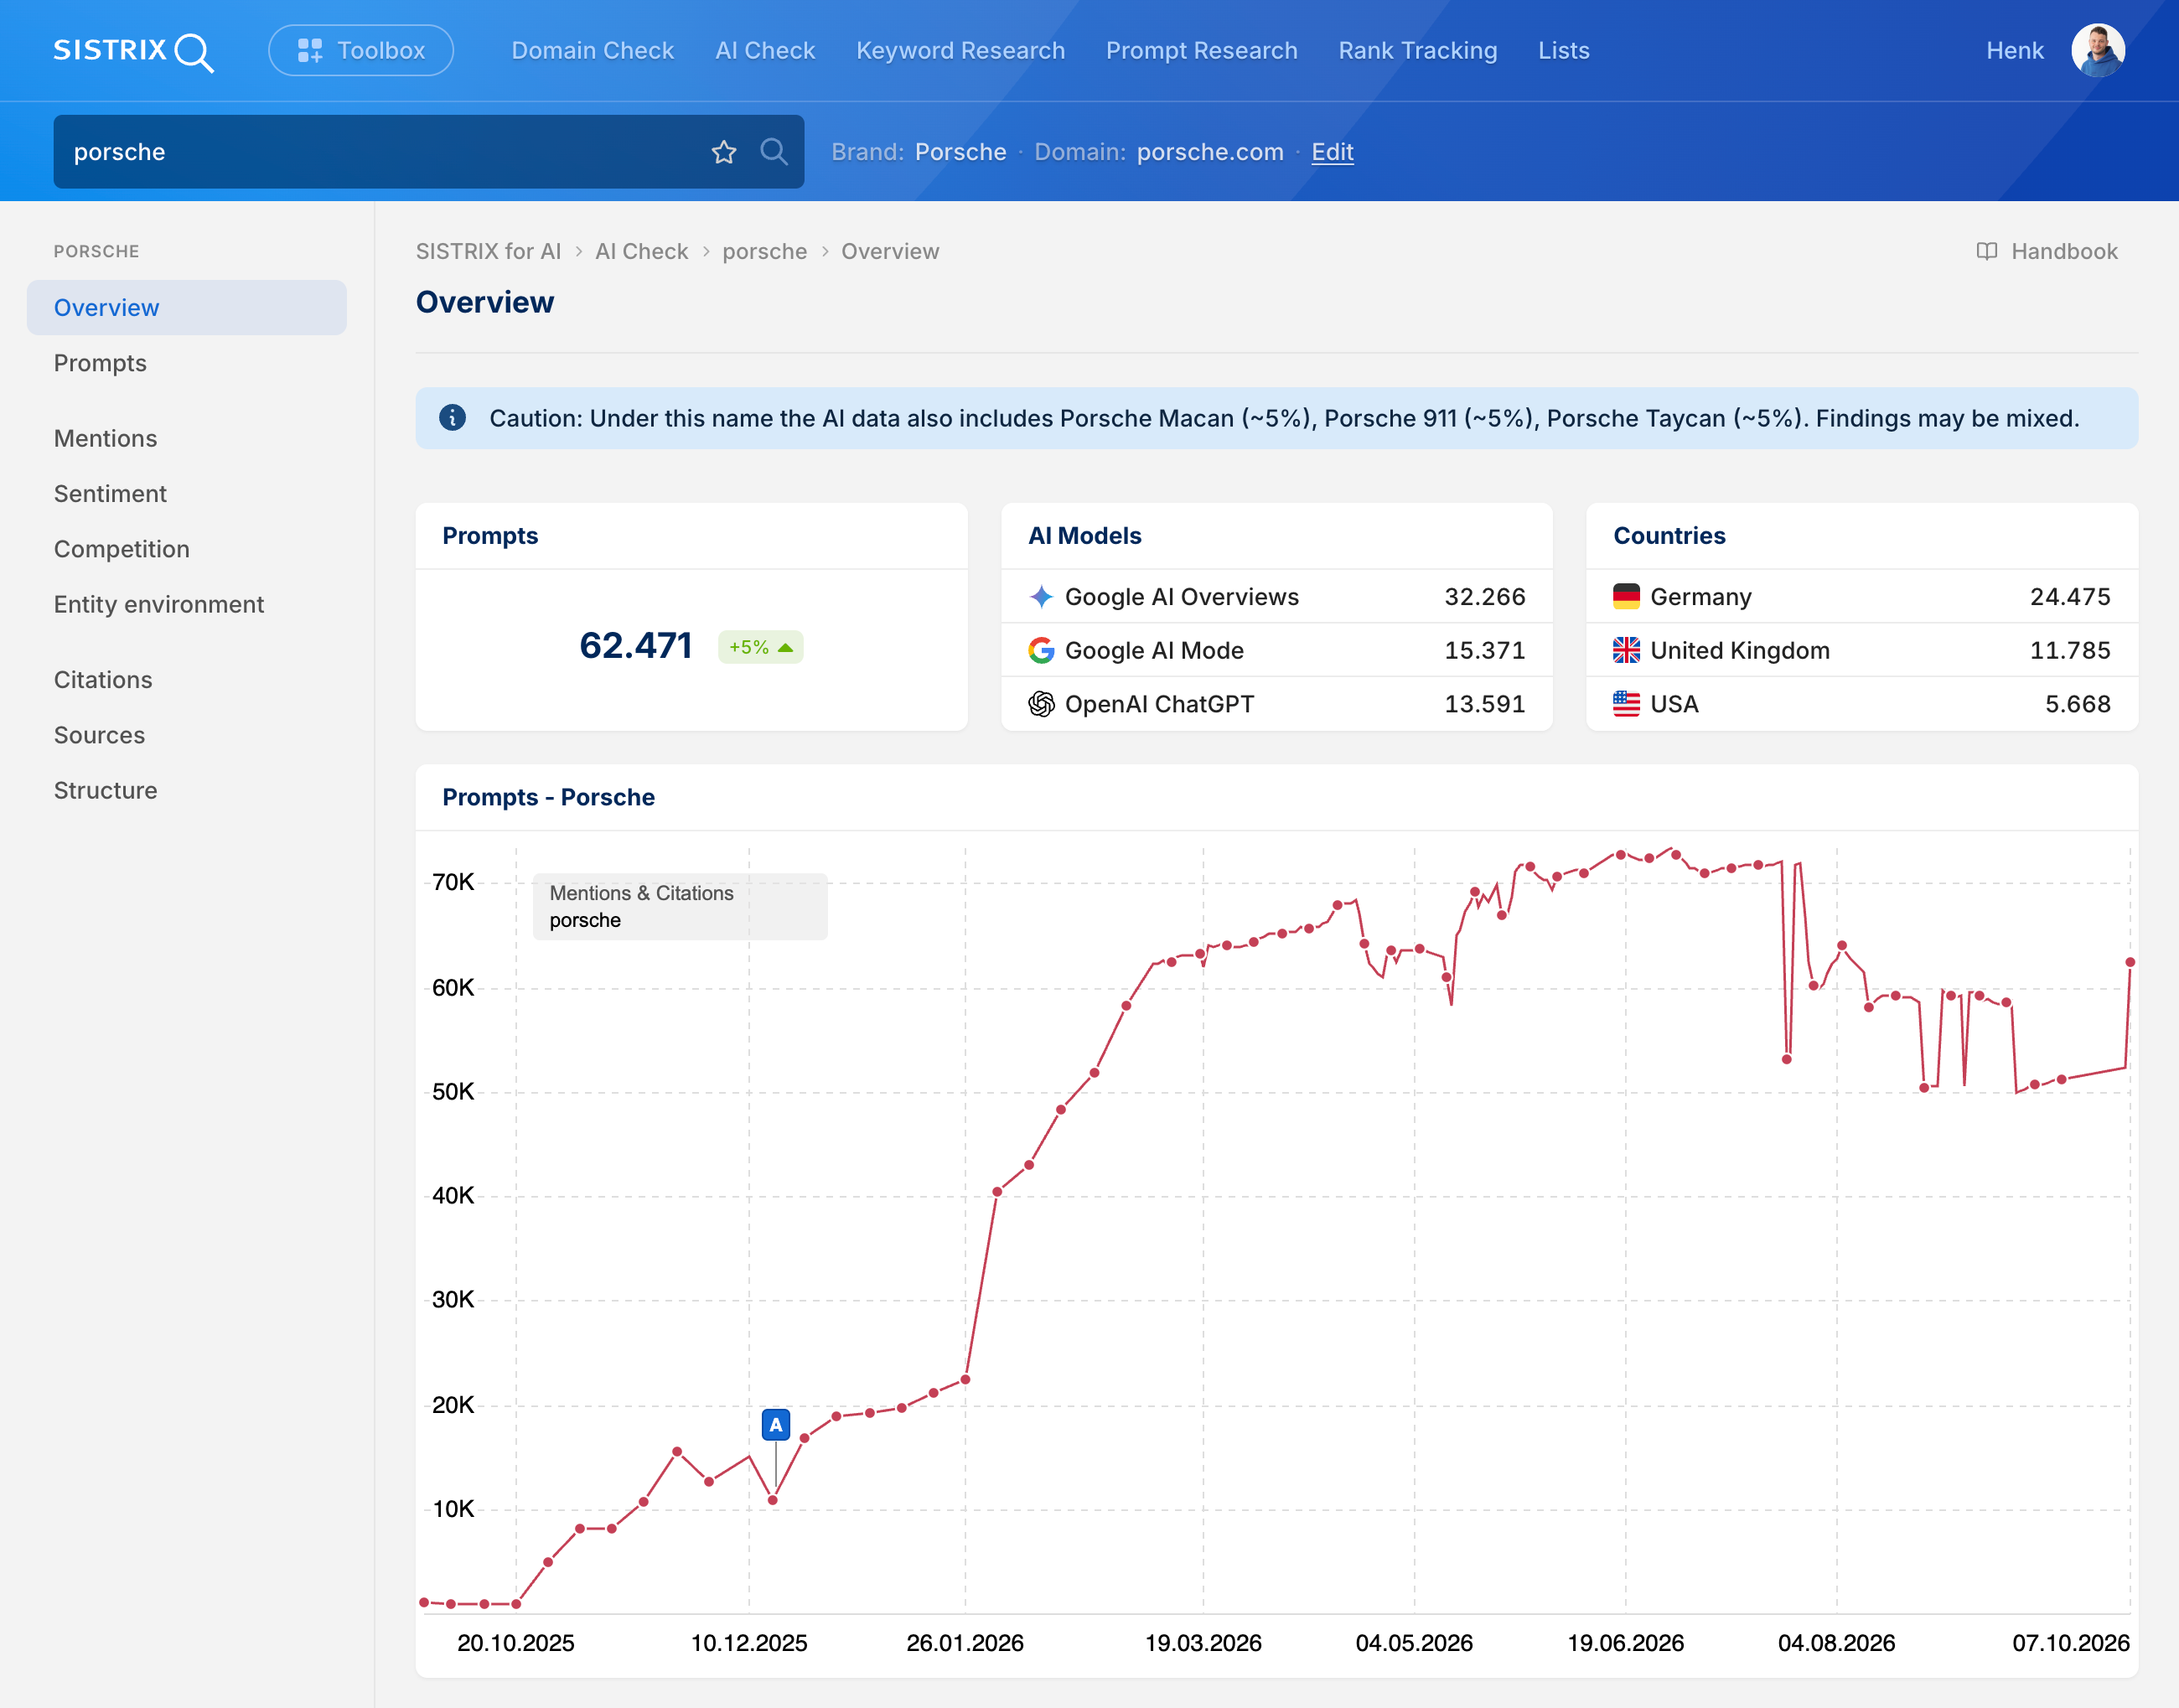Click the chart event marker A
This screenshot has height=1708, width=2179.
tap(776, 1424)
